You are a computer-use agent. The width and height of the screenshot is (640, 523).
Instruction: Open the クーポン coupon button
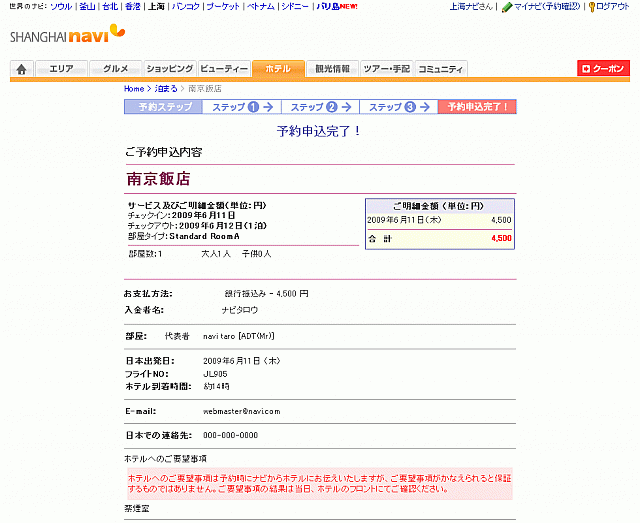tap(603, 69)
